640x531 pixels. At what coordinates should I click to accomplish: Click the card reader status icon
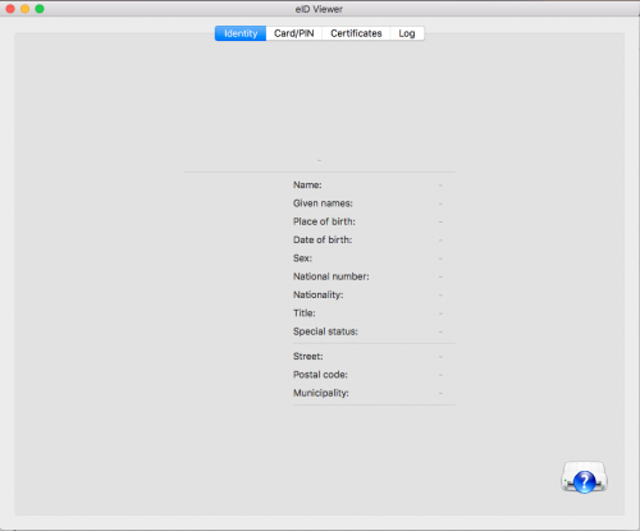click(x=584, y=478)
